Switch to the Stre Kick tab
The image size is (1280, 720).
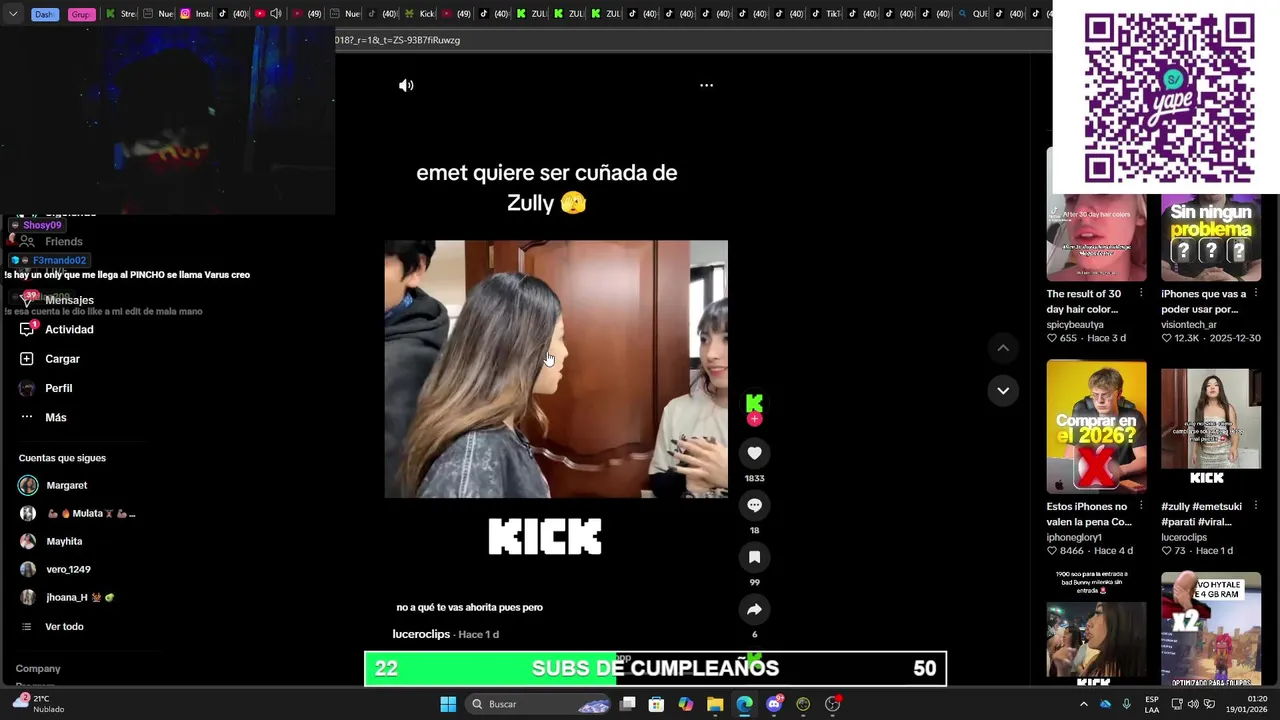click(x=122, y=14)
